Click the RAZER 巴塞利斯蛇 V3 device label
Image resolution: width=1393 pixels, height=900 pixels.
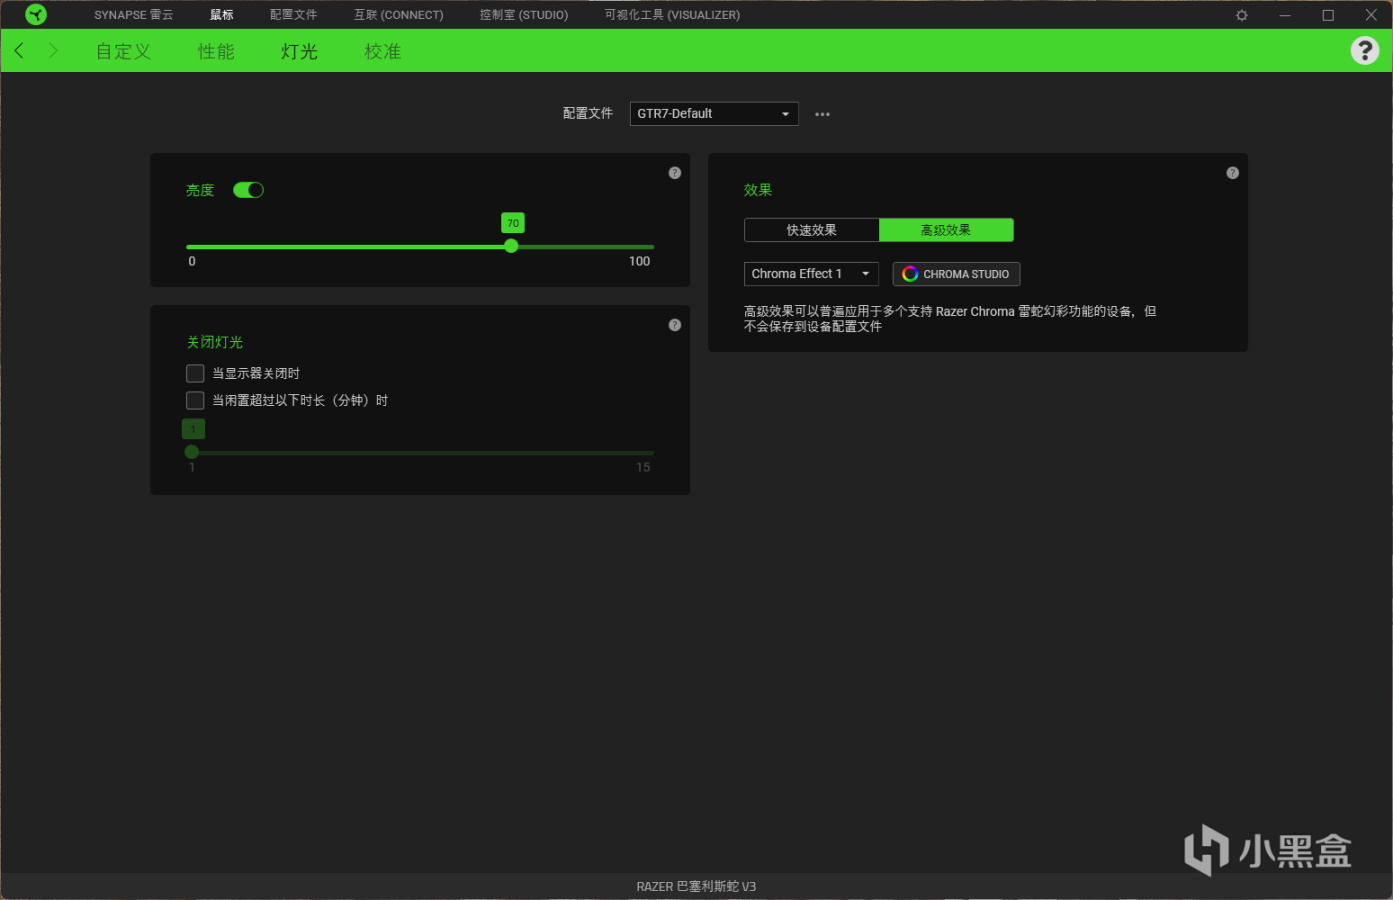[696, 886]
